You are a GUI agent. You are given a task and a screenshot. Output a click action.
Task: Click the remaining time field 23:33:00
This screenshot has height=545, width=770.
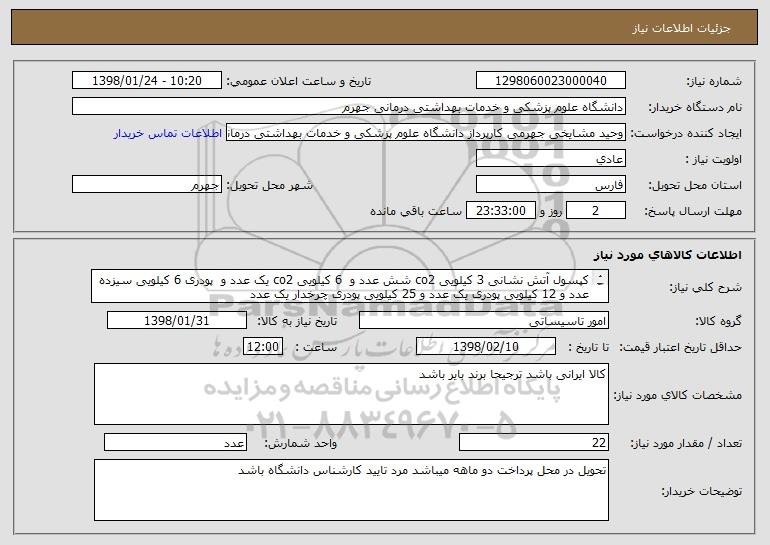500,211
